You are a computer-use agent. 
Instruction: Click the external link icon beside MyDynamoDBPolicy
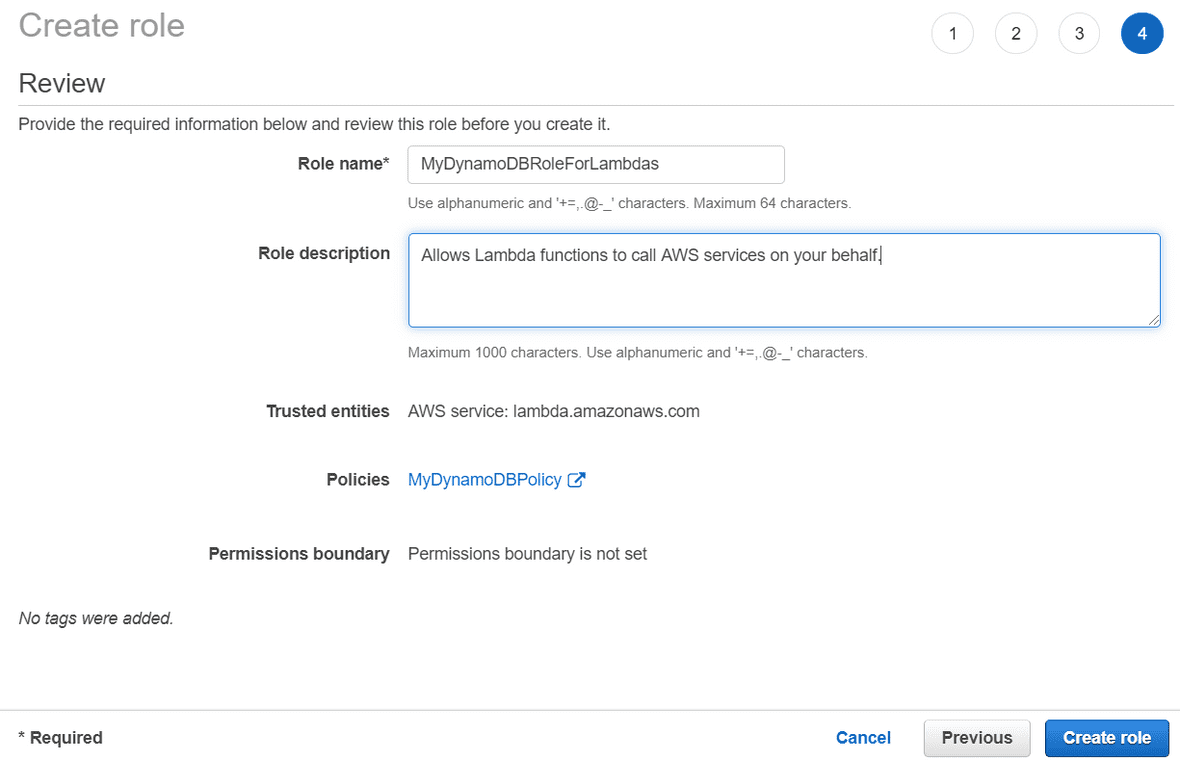(576, 480)
